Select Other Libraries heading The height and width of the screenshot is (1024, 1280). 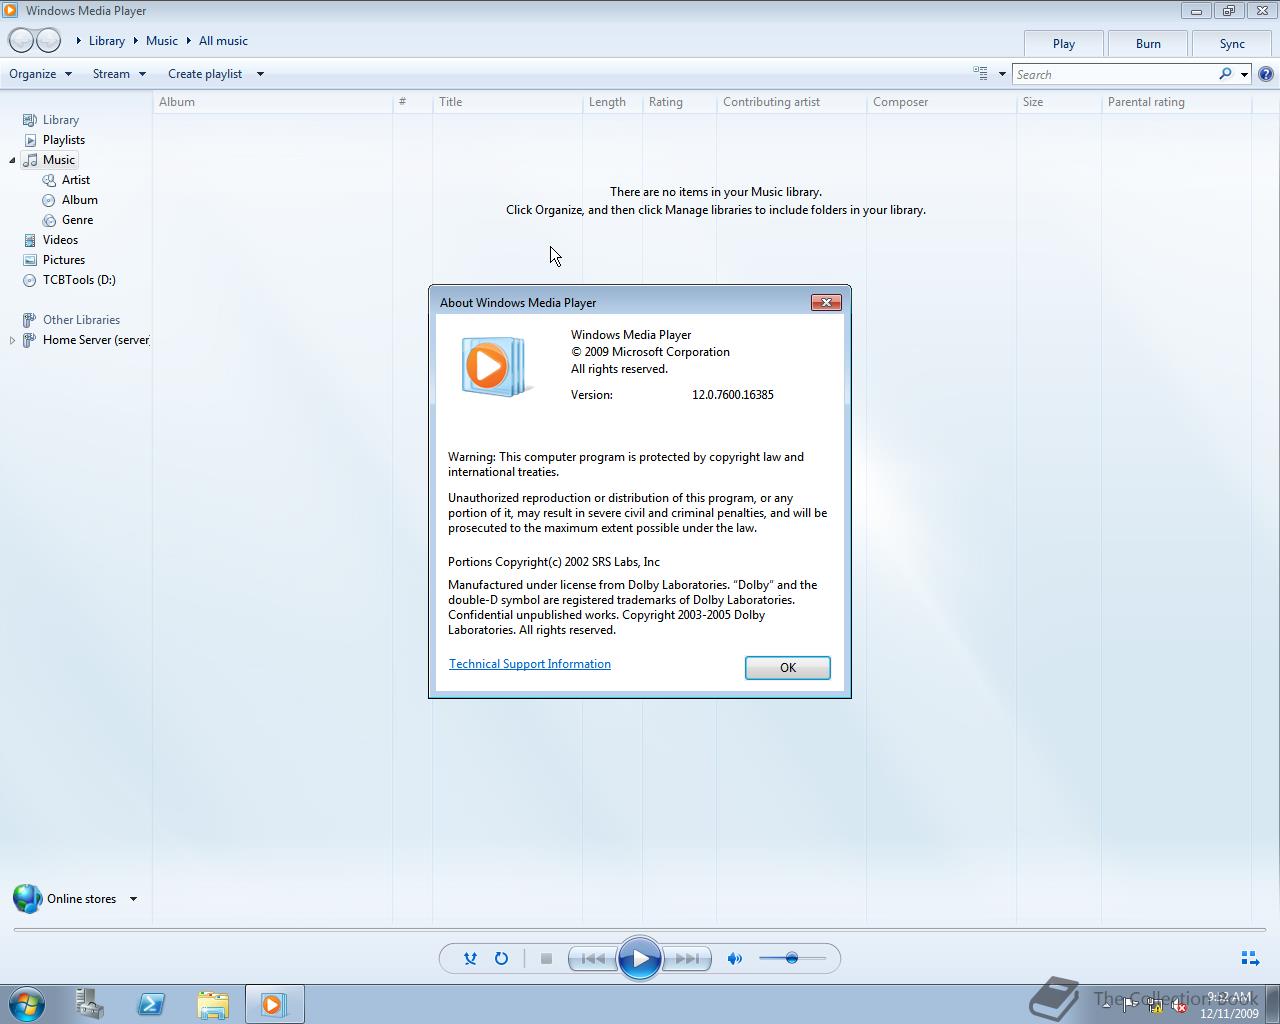[81, 320]
